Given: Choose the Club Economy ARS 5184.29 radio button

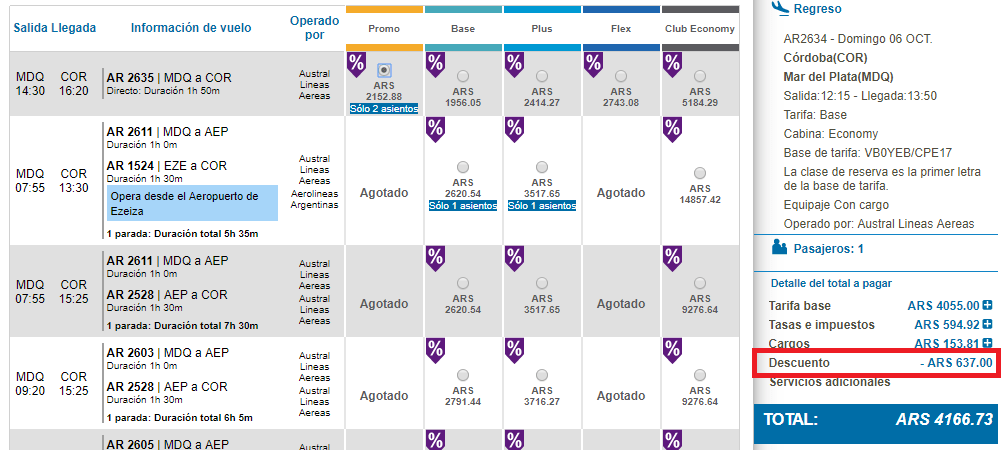Looking at the screenshot, I should 700,77.
